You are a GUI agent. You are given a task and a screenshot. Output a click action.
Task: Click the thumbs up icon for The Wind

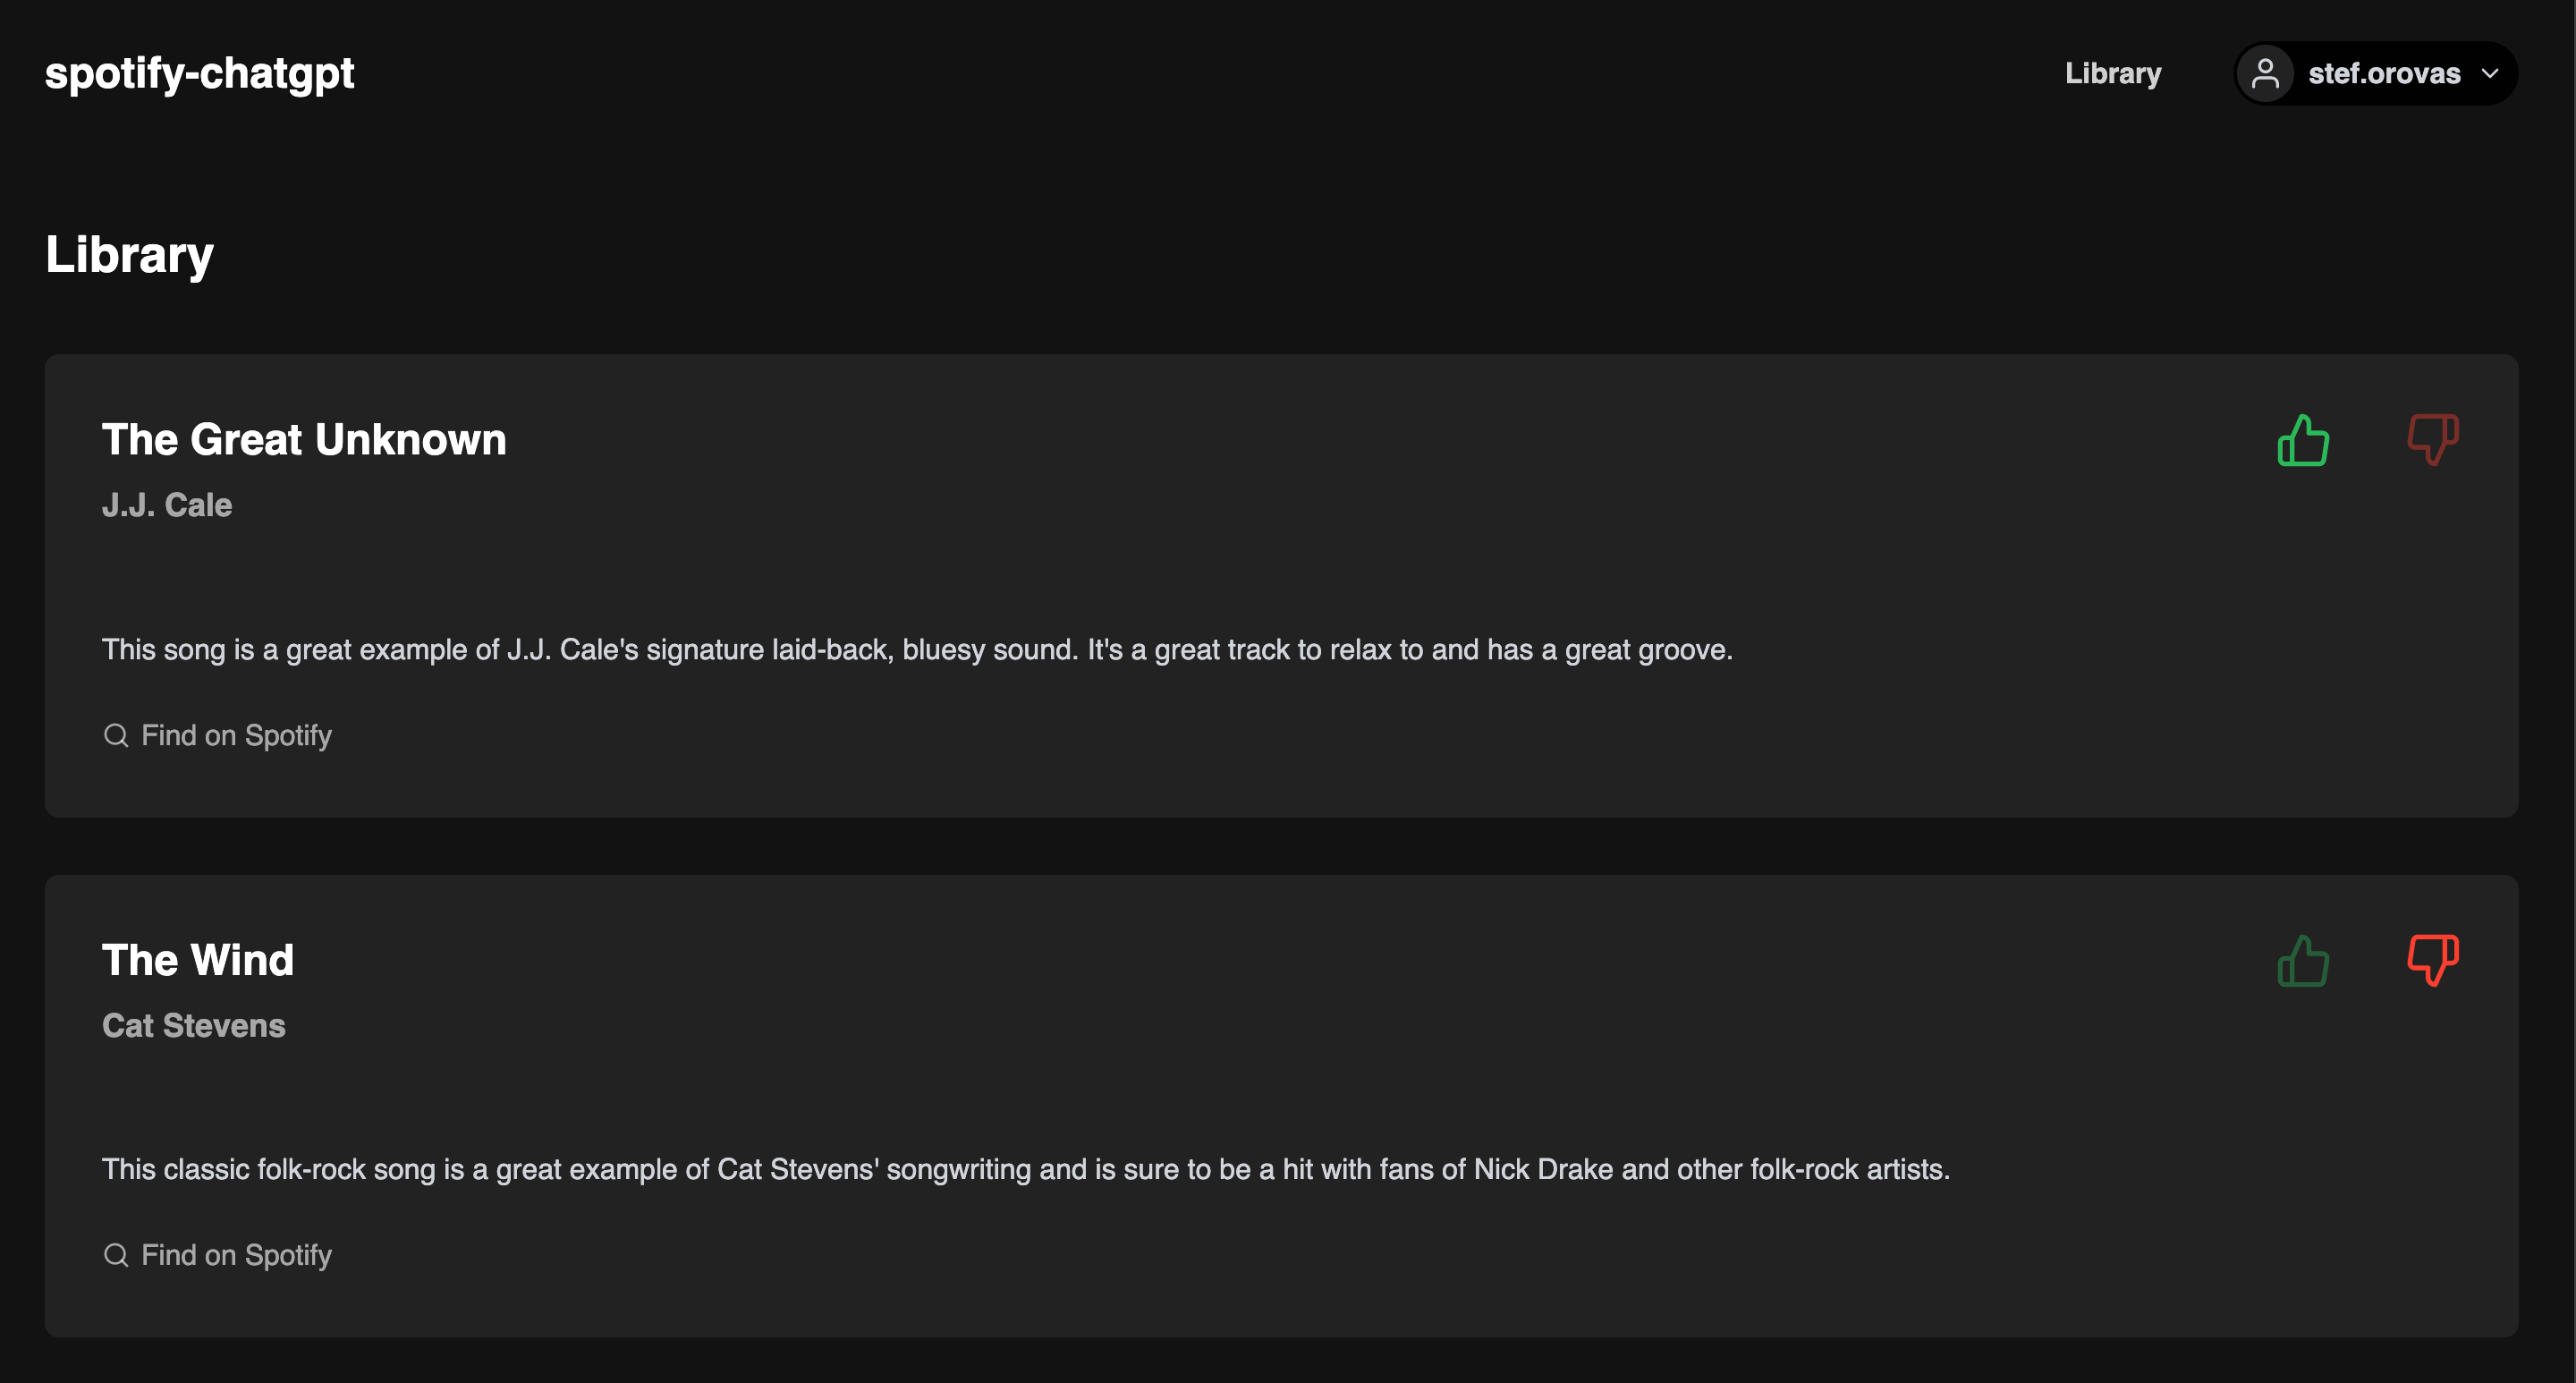point(2303,961)
